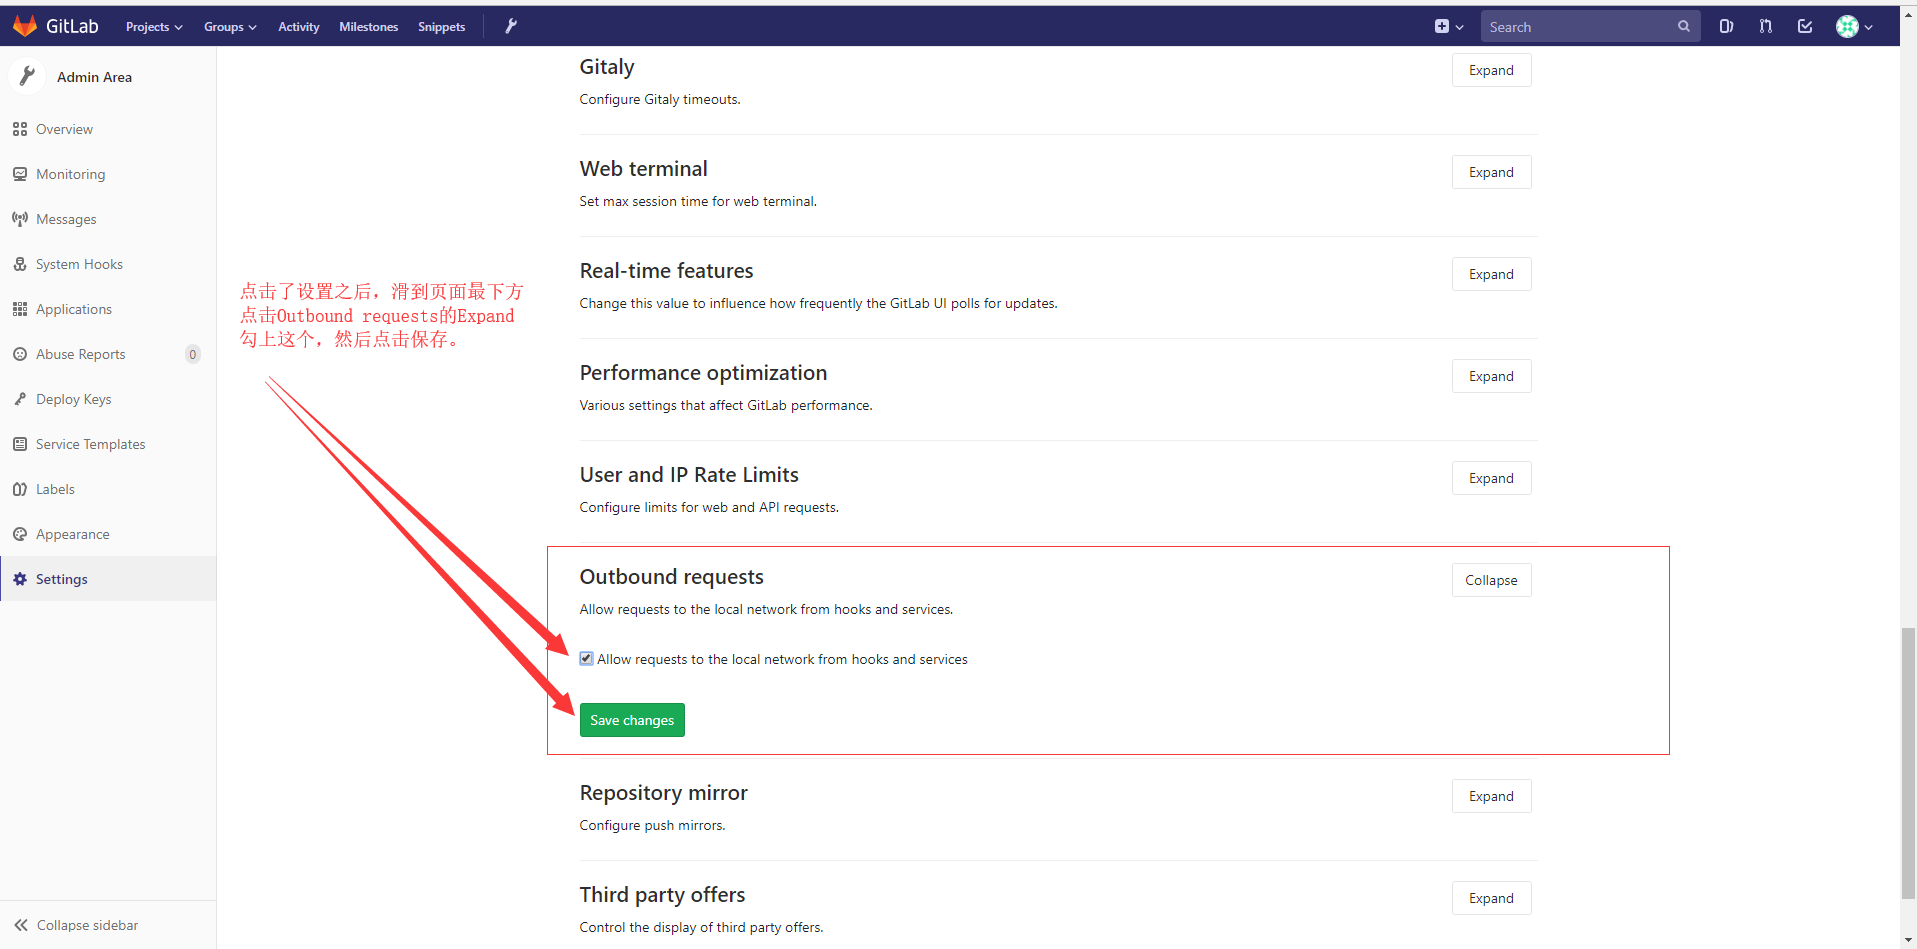Image resolution: width=1917 pixels, height=949 pixels.
Task: Click the Collapse sidebar label
Action: (x=87, y=925)
